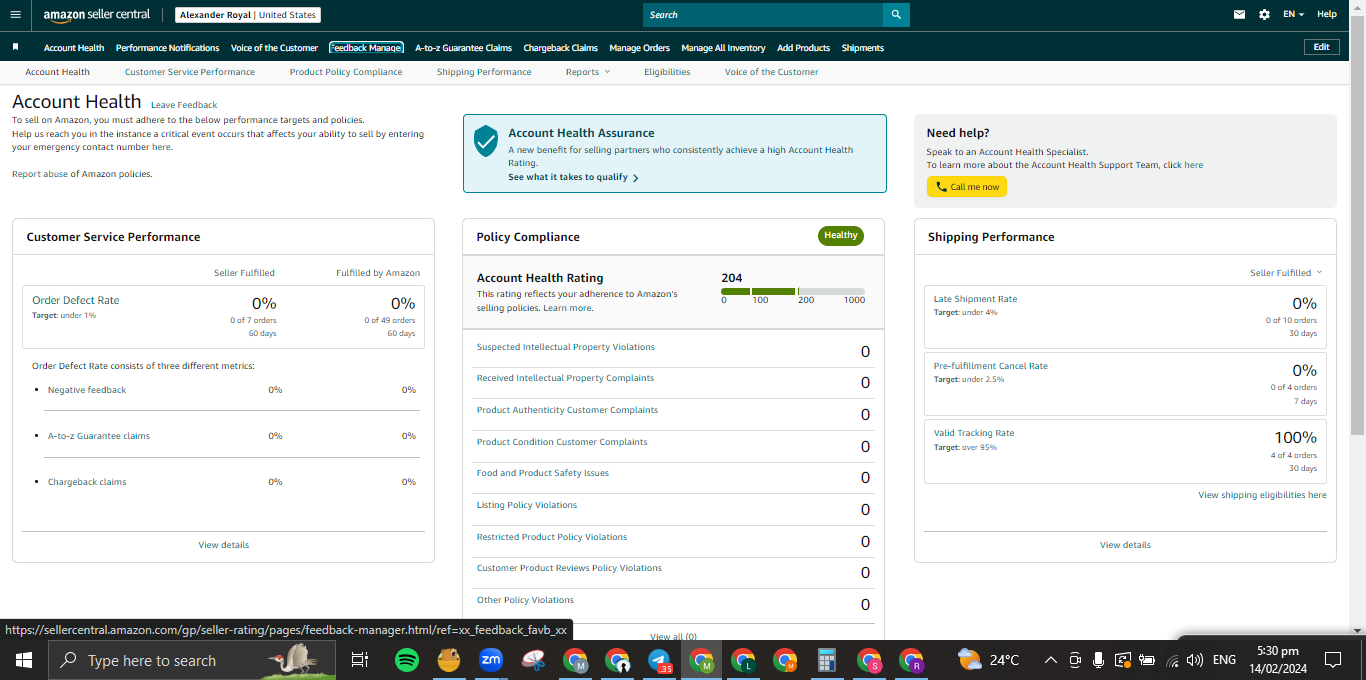This screenshot has width=1366, height=680.
Task: Click the microphone tray icon
Action: point(1098,660)
